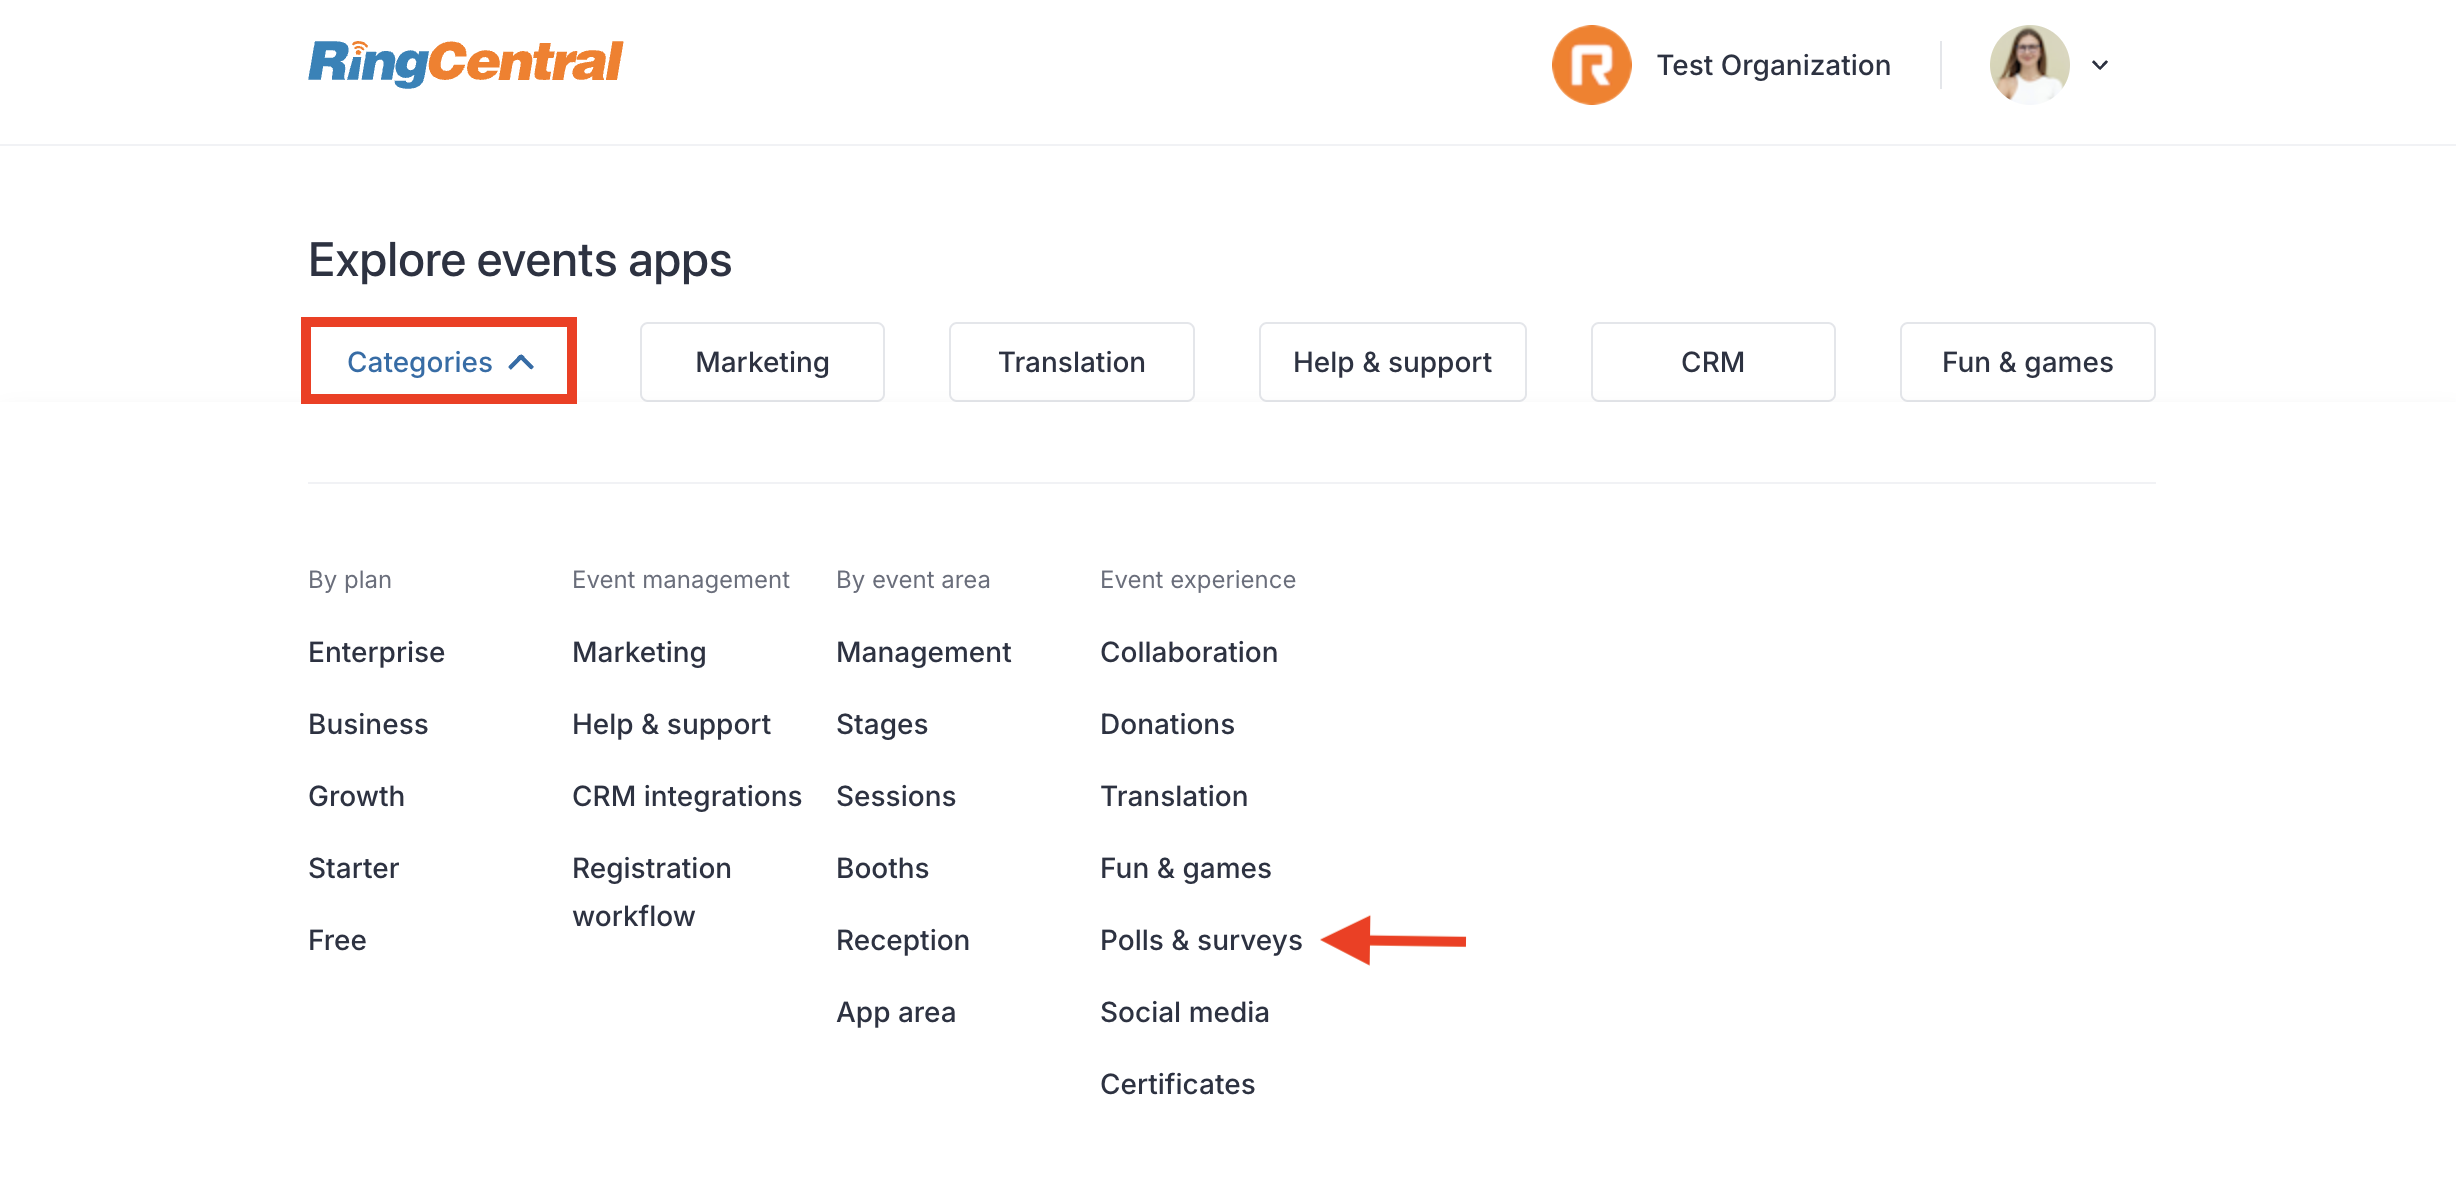Select the Booths event area link
Screen dimensions: 2456x1194
[x=882, y=868]
